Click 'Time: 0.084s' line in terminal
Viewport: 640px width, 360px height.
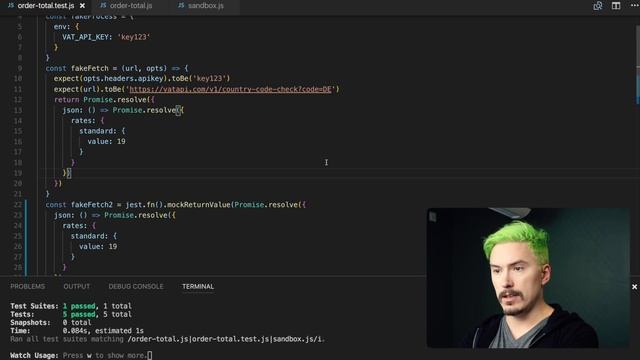coord(77,331)
